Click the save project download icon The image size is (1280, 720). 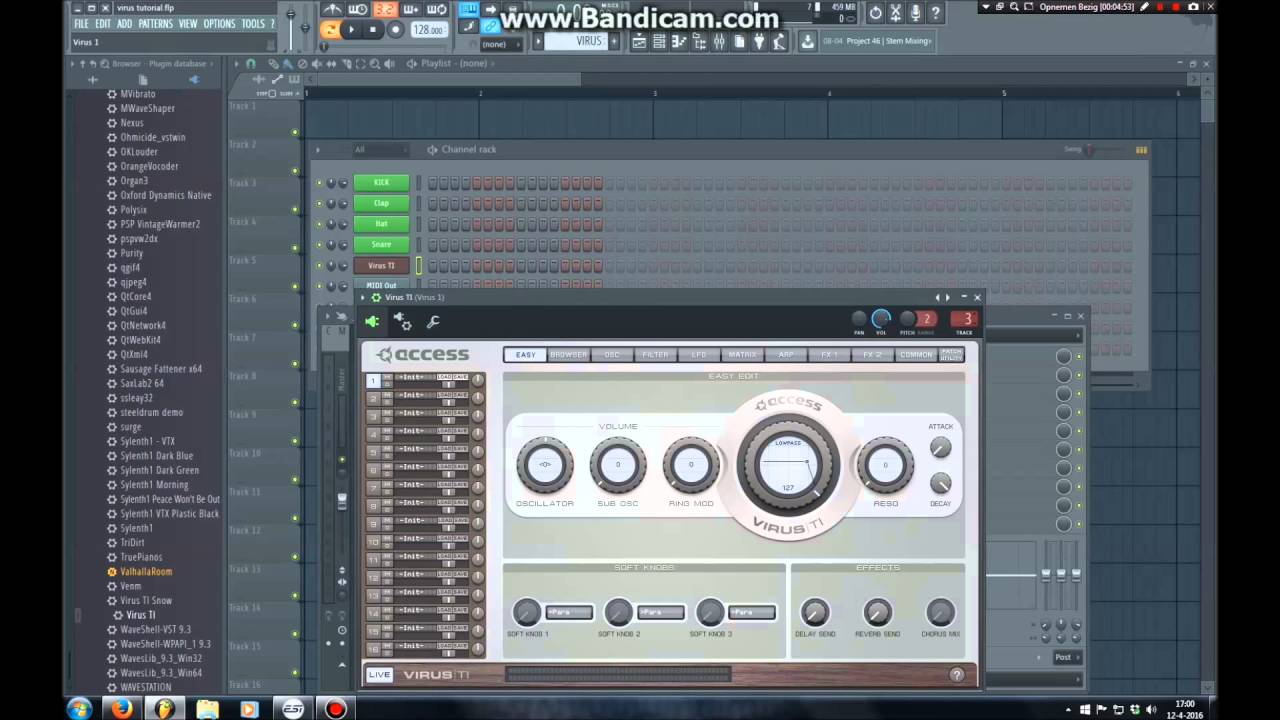(807, 42)
